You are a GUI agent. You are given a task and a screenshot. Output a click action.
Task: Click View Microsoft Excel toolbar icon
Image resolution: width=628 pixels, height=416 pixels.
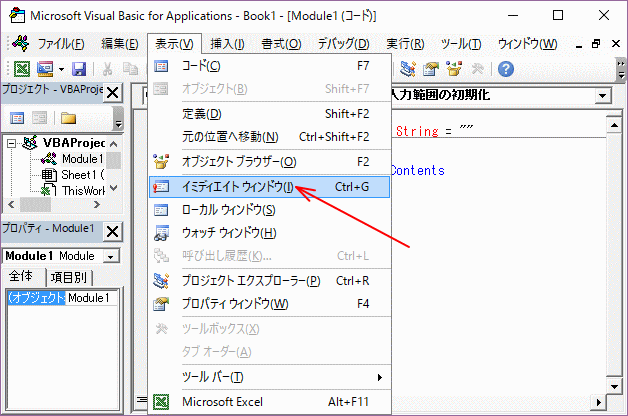[22, 69]
